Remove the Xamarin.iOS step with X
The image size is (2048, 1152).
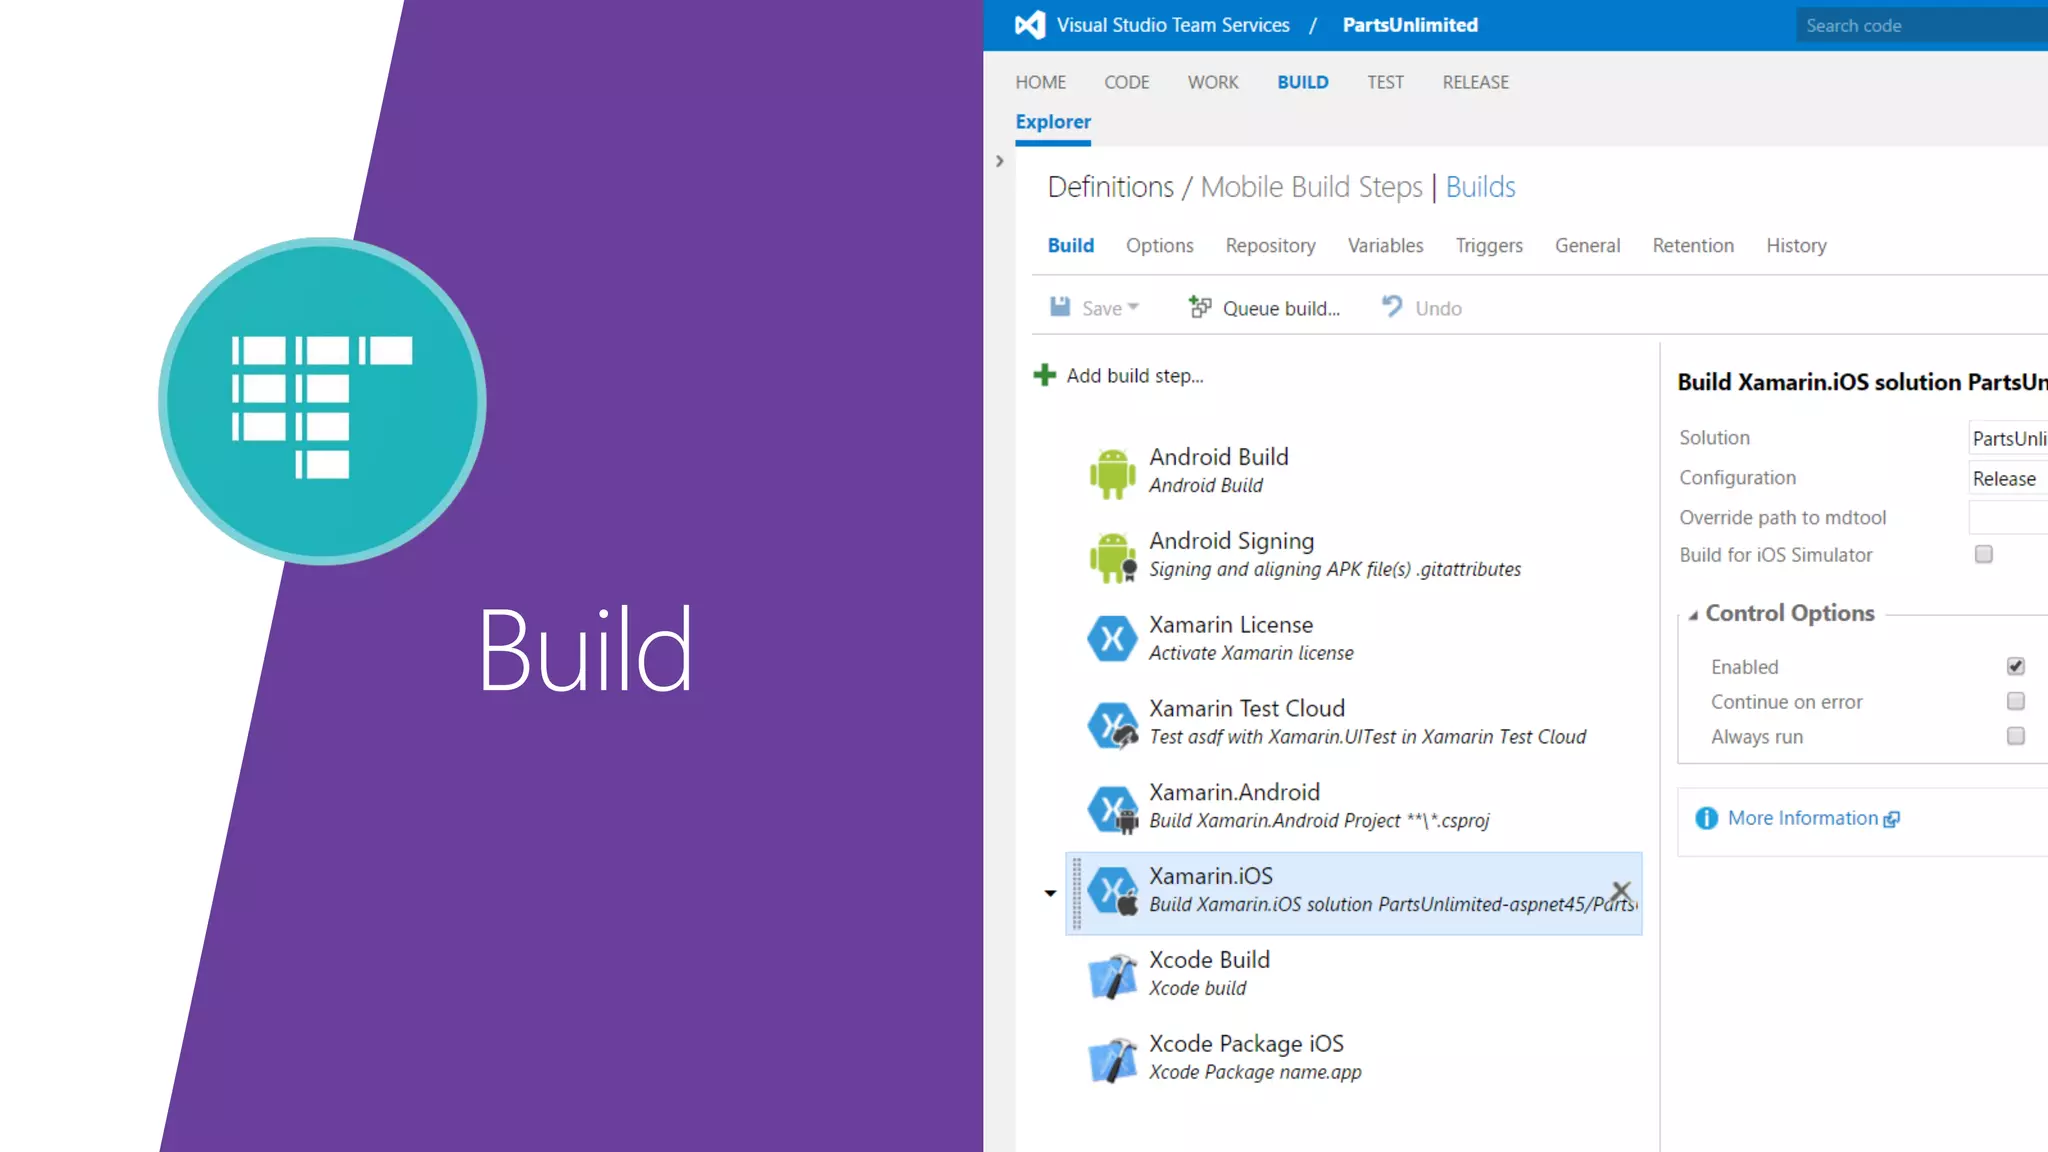pos(1621,890)
